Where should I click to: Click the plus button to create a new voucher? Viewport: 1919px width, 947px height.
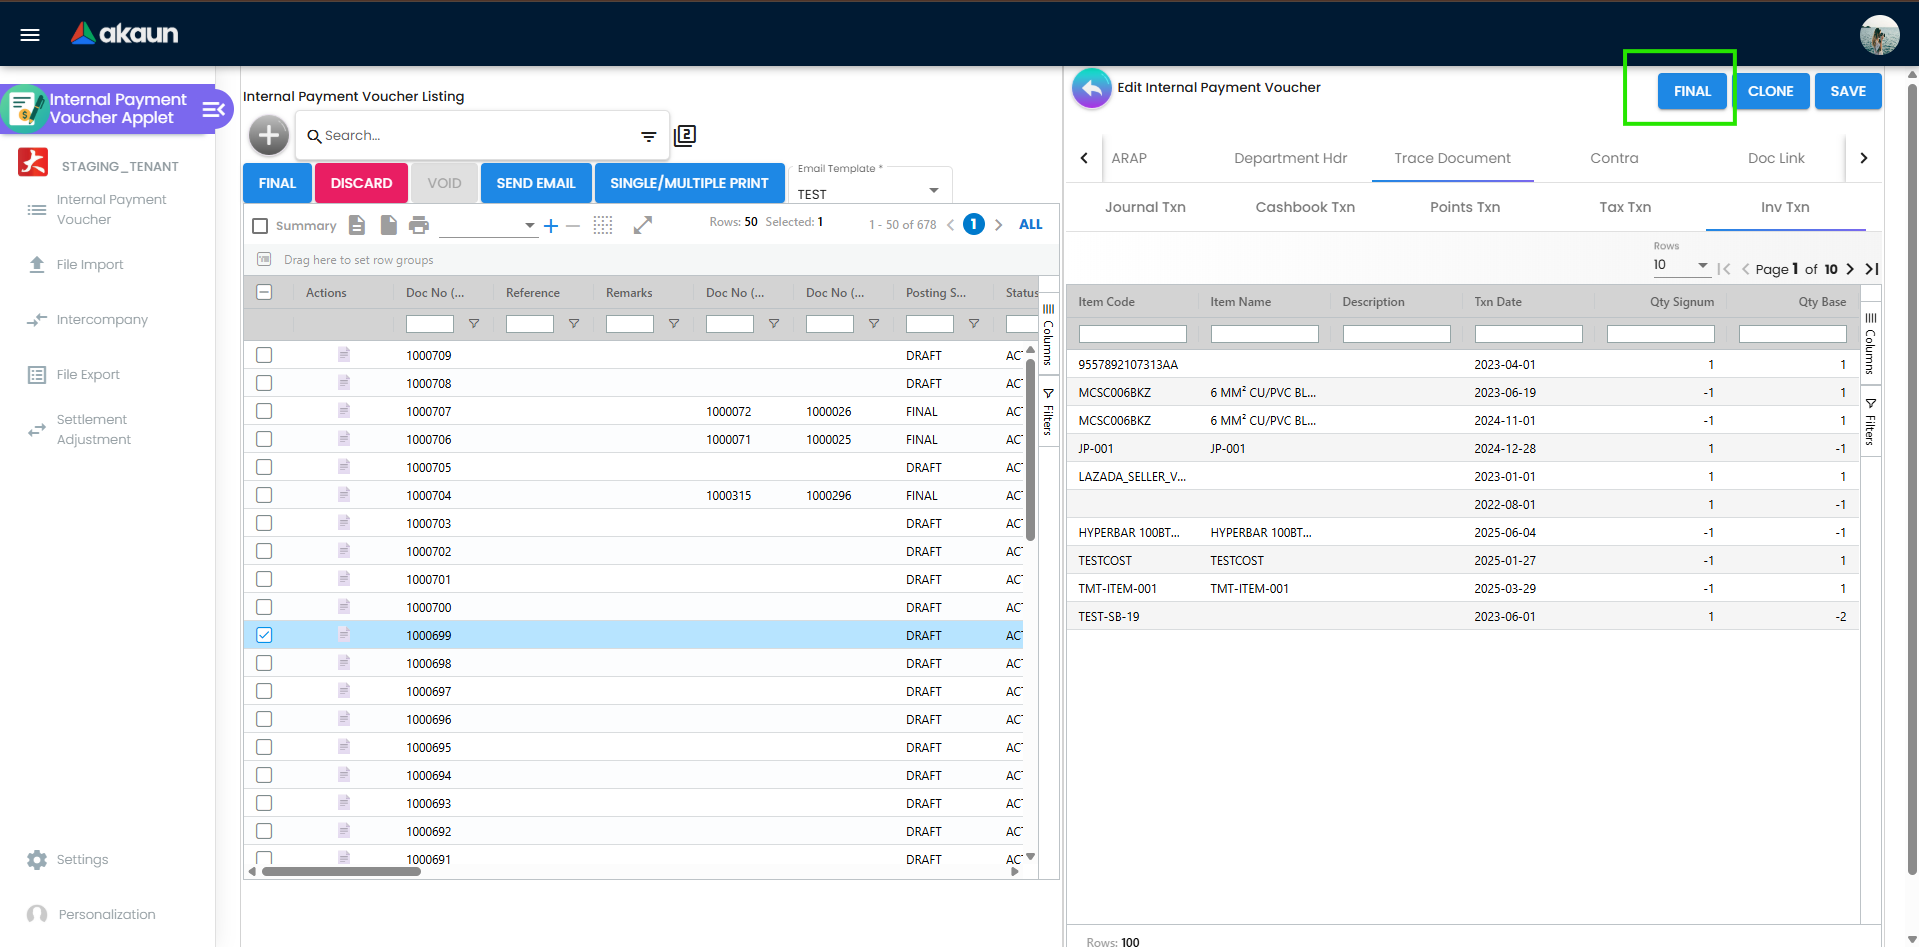(268, 134)
